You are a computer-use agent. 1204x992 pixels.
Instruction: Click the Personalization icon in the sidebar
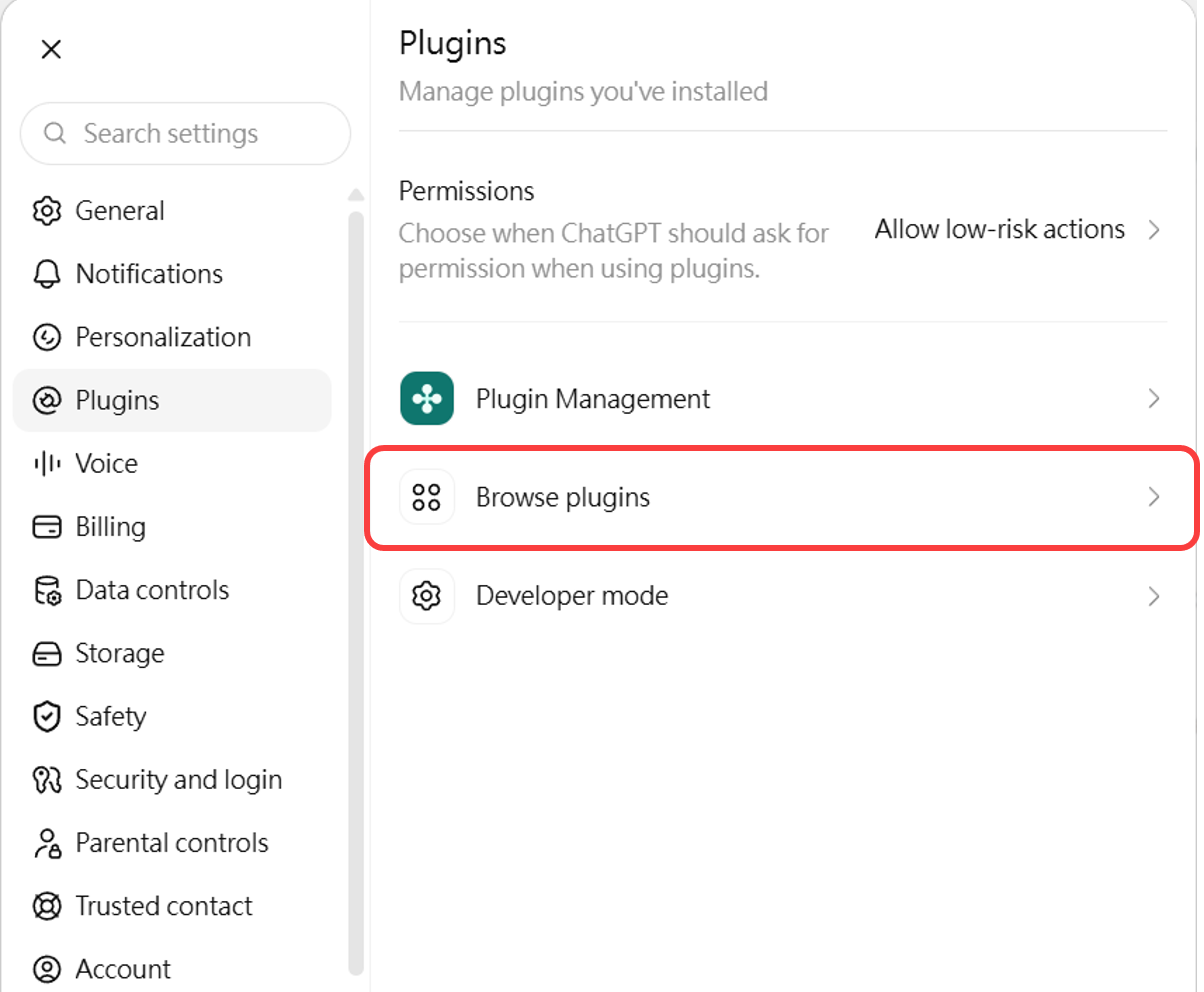tap(46, 337)
